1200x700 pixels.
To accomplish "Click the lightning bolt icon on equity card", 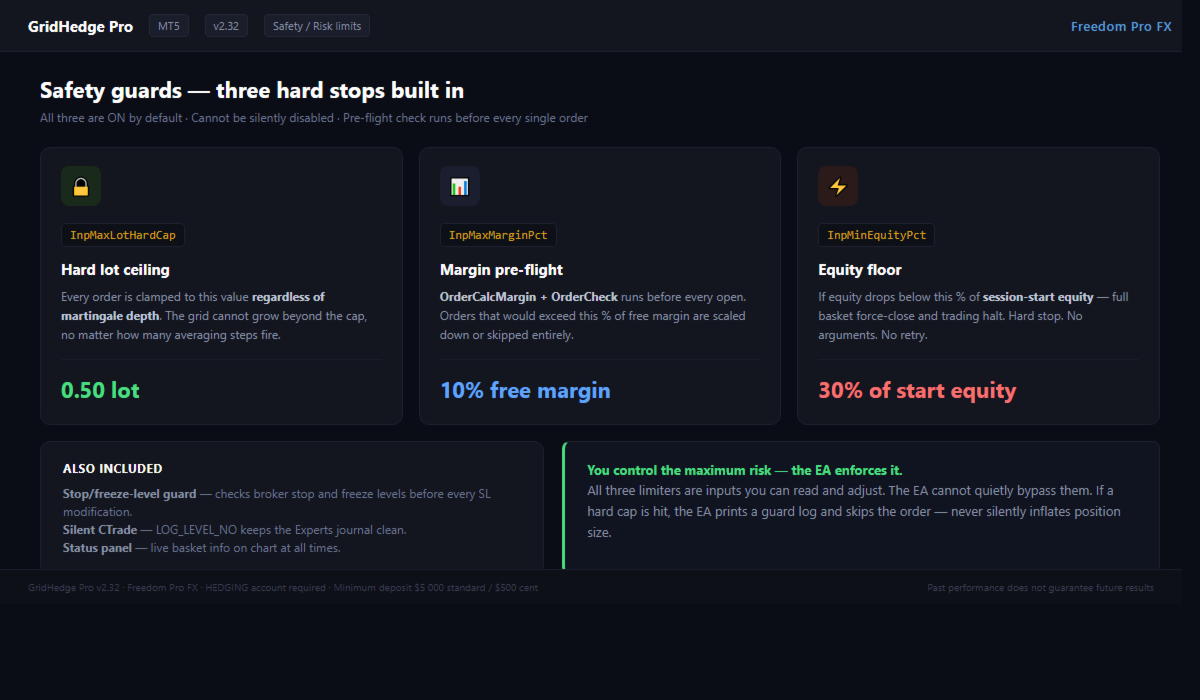I will (838, 186).
